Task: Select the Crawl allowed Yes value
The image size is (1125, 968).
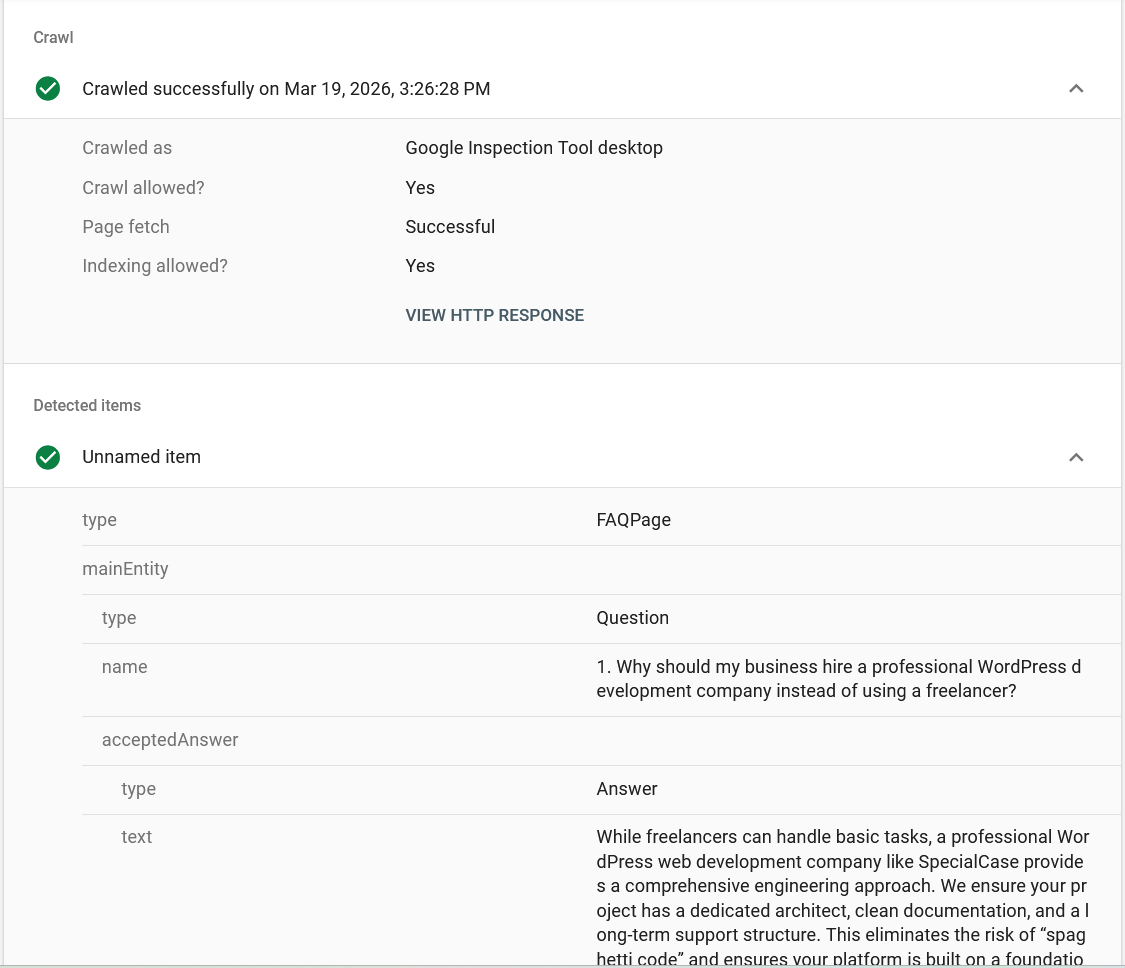Action: pos(420,187)
